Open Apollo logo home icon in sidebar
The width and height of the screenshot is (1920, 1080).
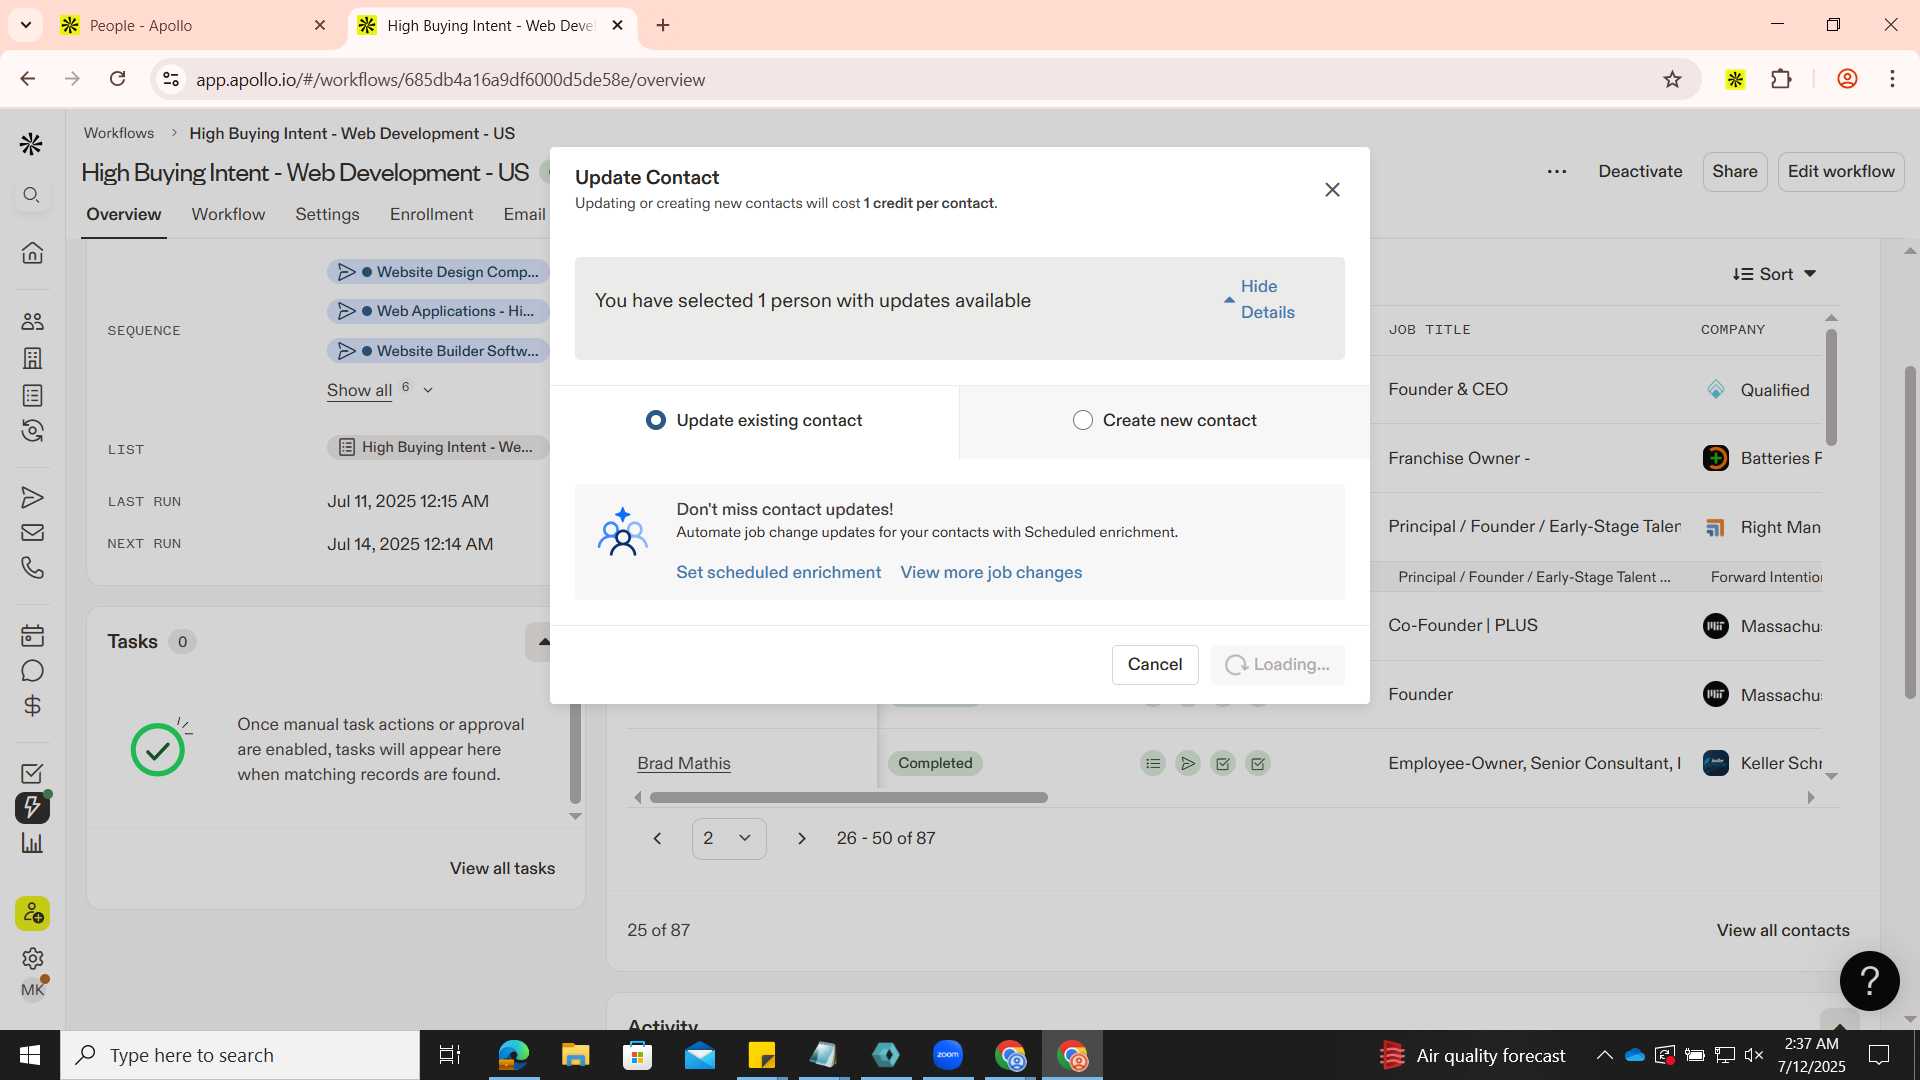pos(31,145)
